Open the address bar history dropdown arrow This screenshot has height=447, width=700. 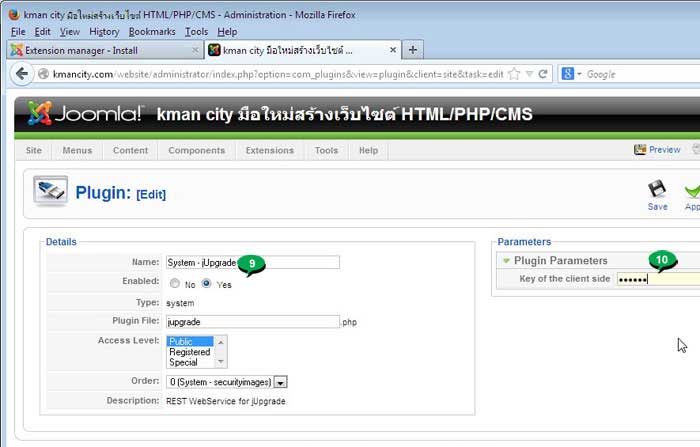click(529, 74)
